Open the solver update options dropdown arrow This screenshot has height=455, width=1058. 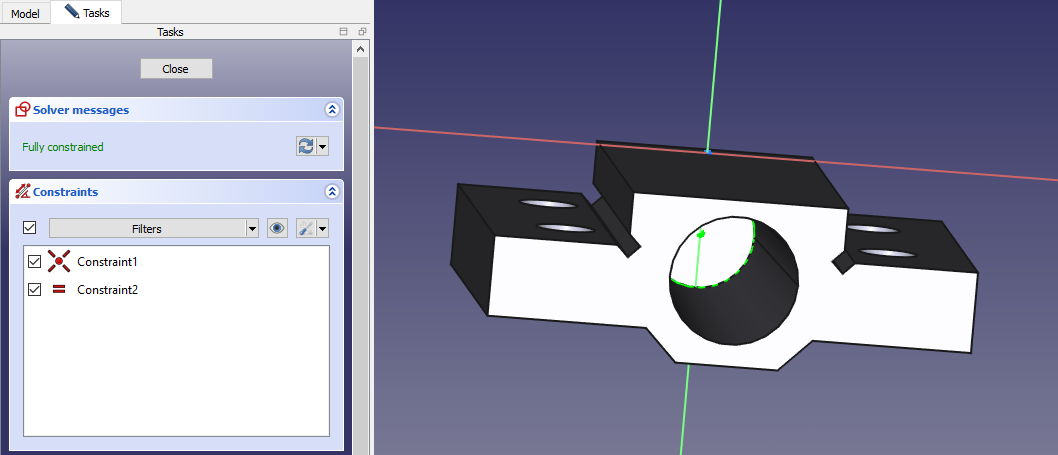tap(322, 147)
